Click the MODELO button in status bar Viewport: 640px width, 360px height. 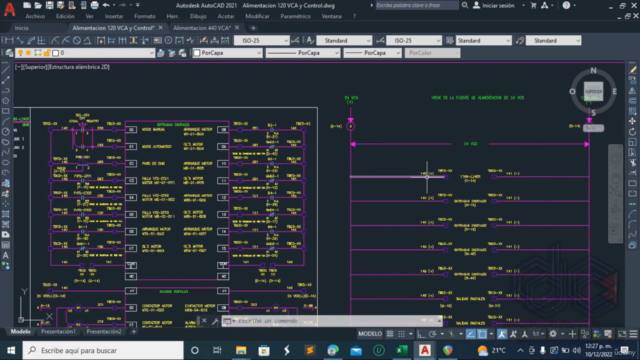coord(370,334)
